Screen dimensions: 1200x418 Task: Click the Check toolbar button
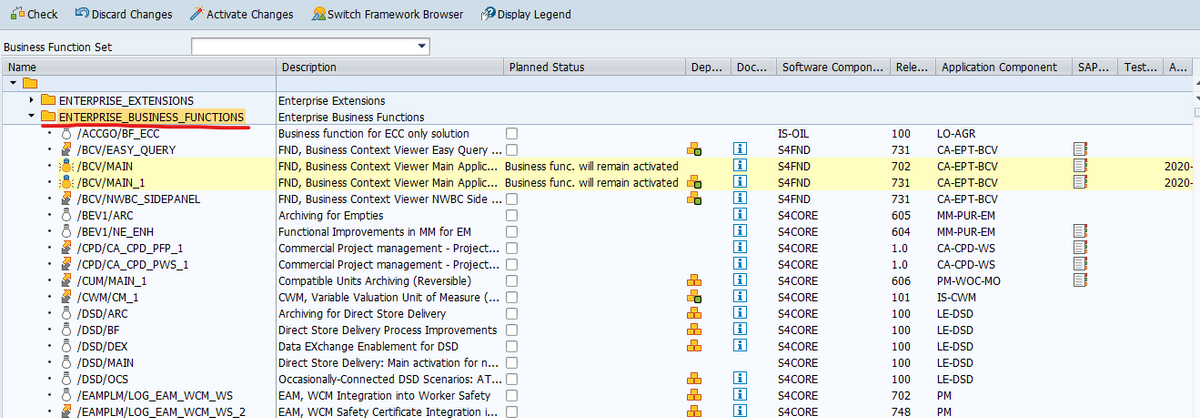[33, 14]
